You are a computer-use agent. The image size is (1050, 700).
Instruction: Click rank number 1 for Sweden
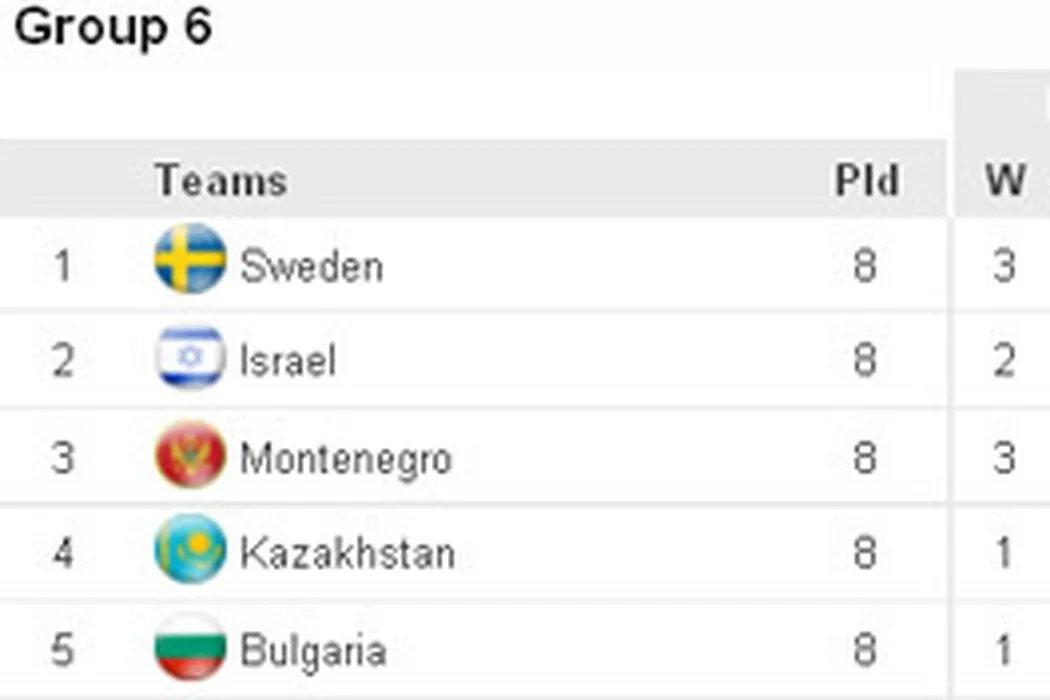(63, 267)
